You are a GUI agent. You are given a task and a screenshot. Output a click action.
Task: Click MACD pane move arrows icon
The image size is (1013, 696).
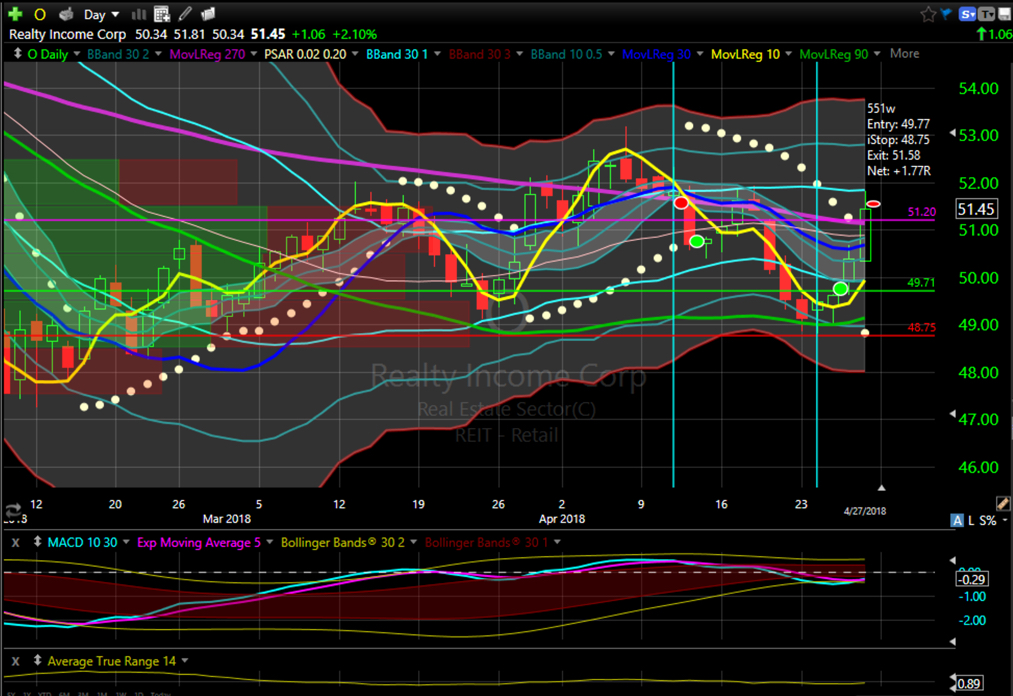pos(37,542)
